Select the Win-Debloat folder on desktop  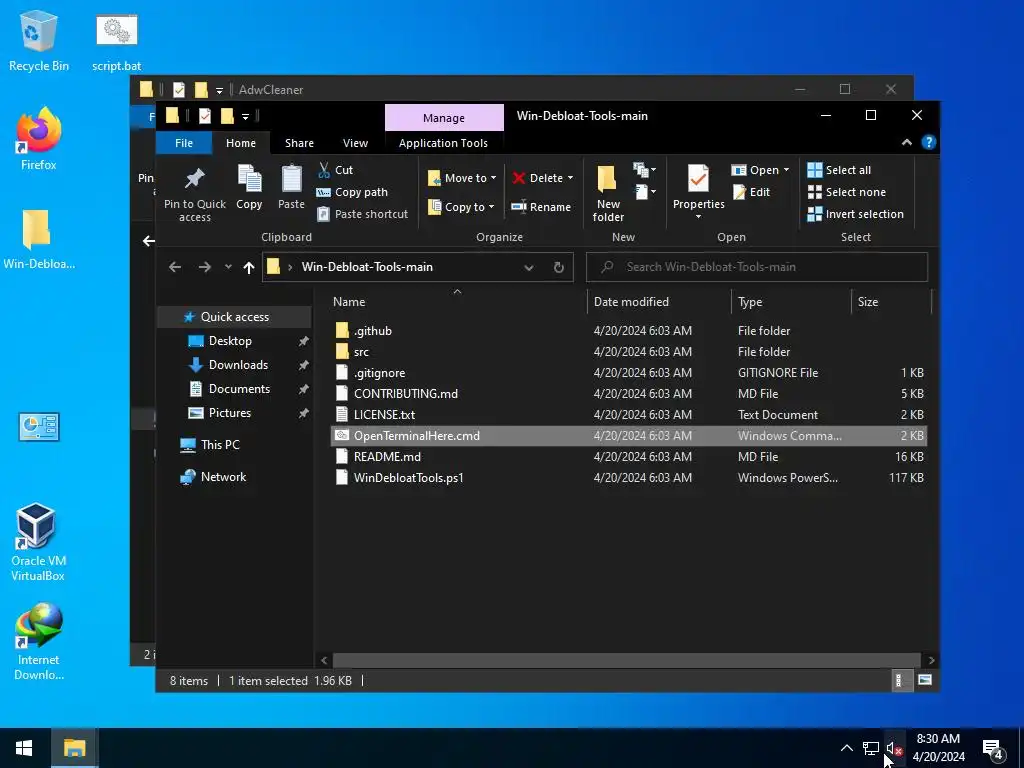click(39, 240)
